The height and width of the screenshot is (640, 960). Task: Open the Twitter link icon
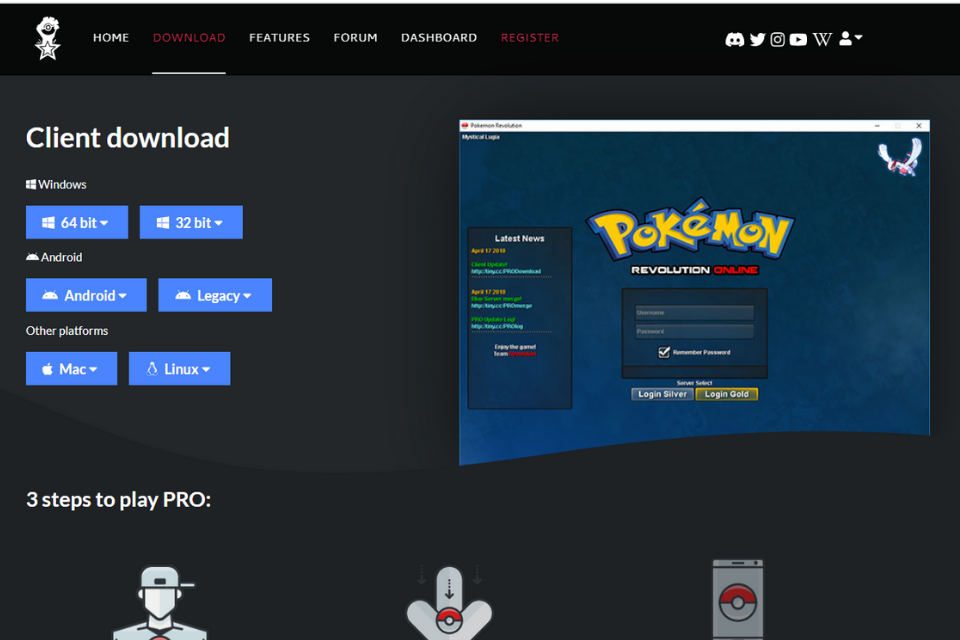pos(757,39)
